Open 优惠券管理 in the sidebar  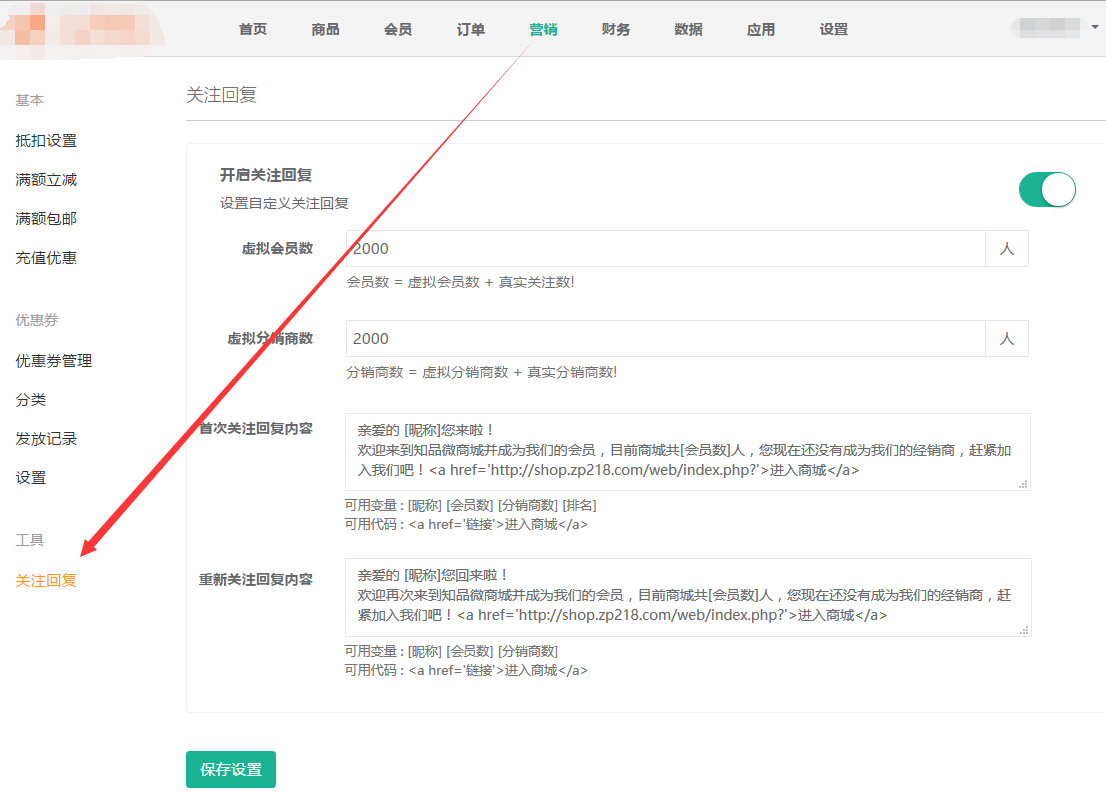[x=54, y=361]
